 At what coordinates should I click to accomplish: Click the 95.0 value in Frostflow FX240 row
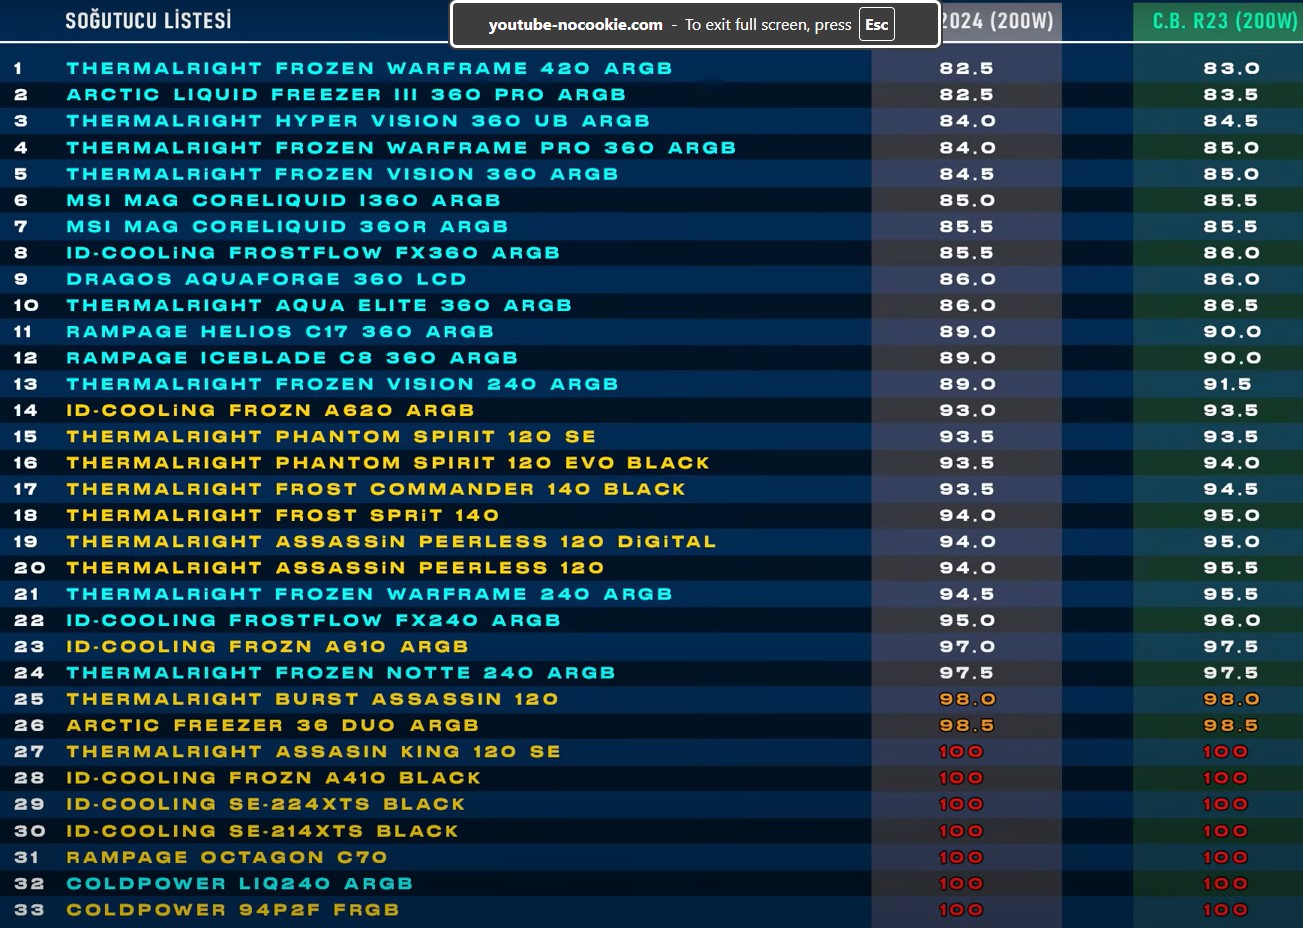tap(968, 620)
